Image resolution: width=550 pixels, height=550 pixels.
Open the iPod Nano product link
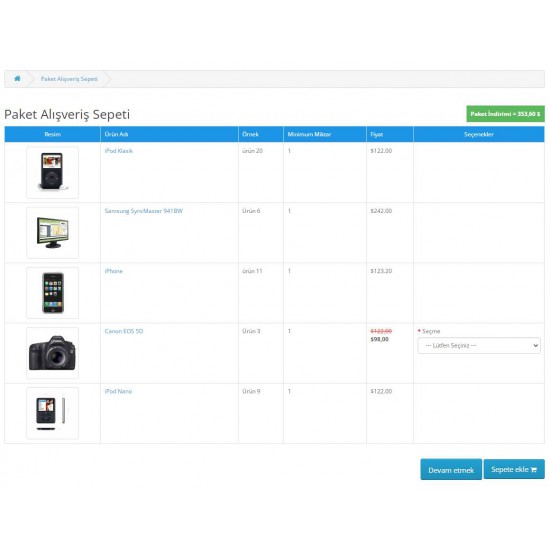pyautogui.click(x=118, y=391)
